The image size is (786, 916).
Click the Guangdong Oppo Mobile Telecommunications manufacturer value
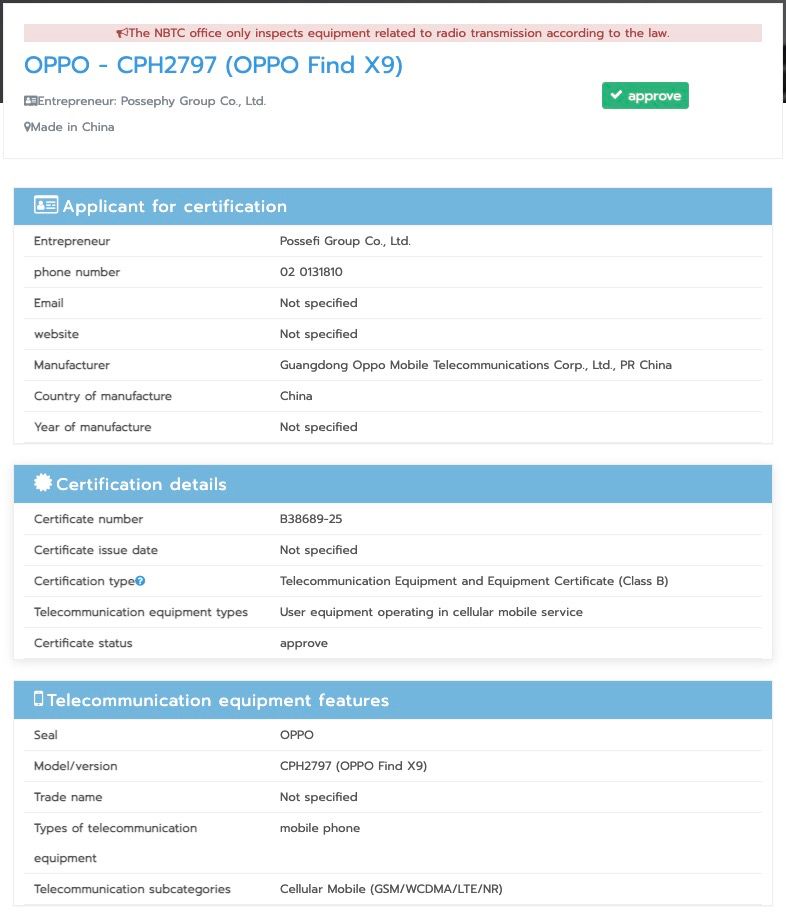(x=475, y=365)
